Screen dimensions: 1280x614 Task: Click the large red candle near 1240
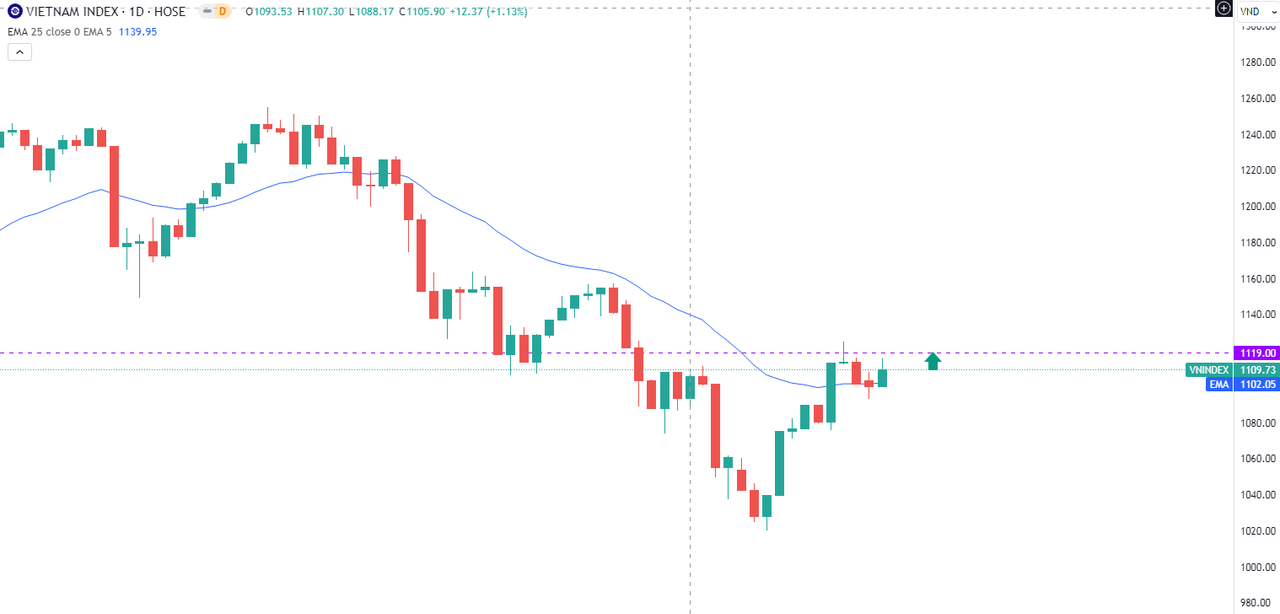click(x=114, y=196)
